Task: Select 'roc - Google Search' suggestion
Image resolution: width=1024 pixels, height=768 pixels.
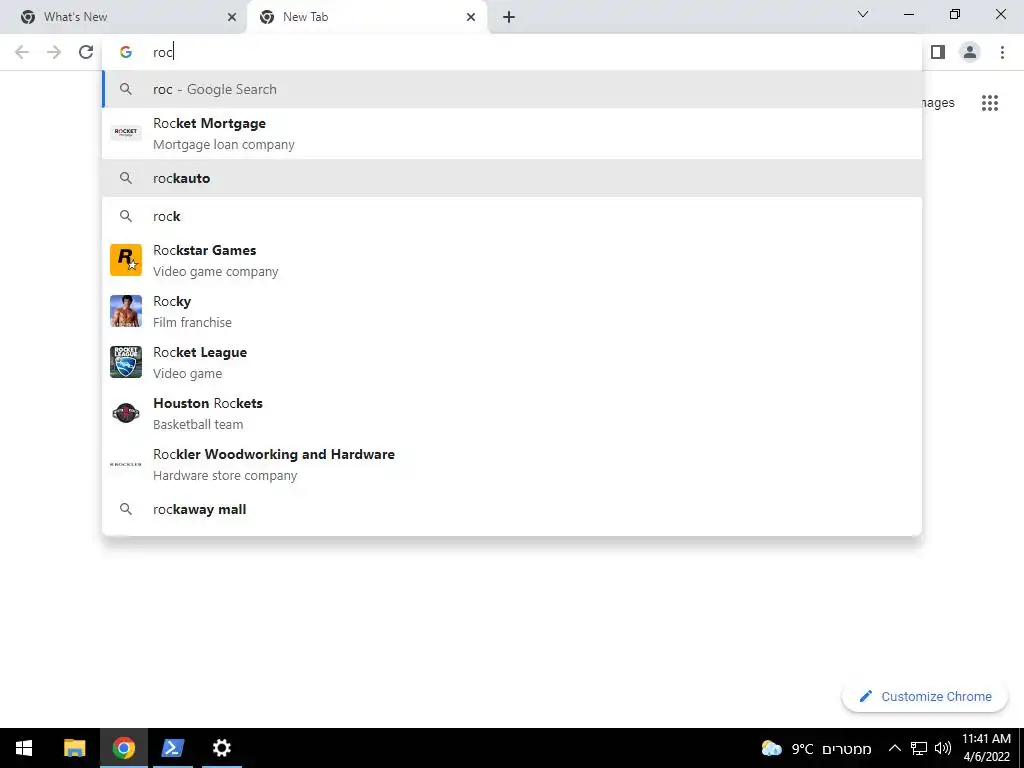Action: 512,89
